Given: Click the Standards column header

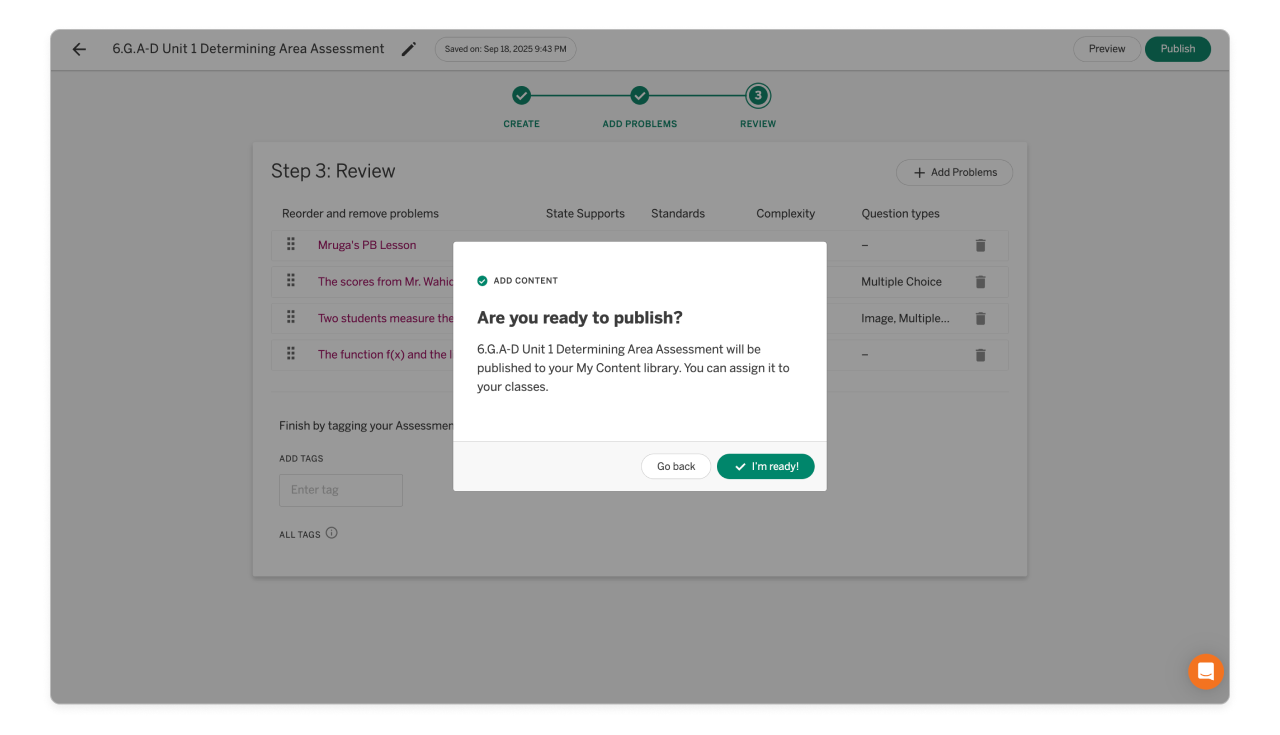Looking at the screenshot, I should [678, 214].
